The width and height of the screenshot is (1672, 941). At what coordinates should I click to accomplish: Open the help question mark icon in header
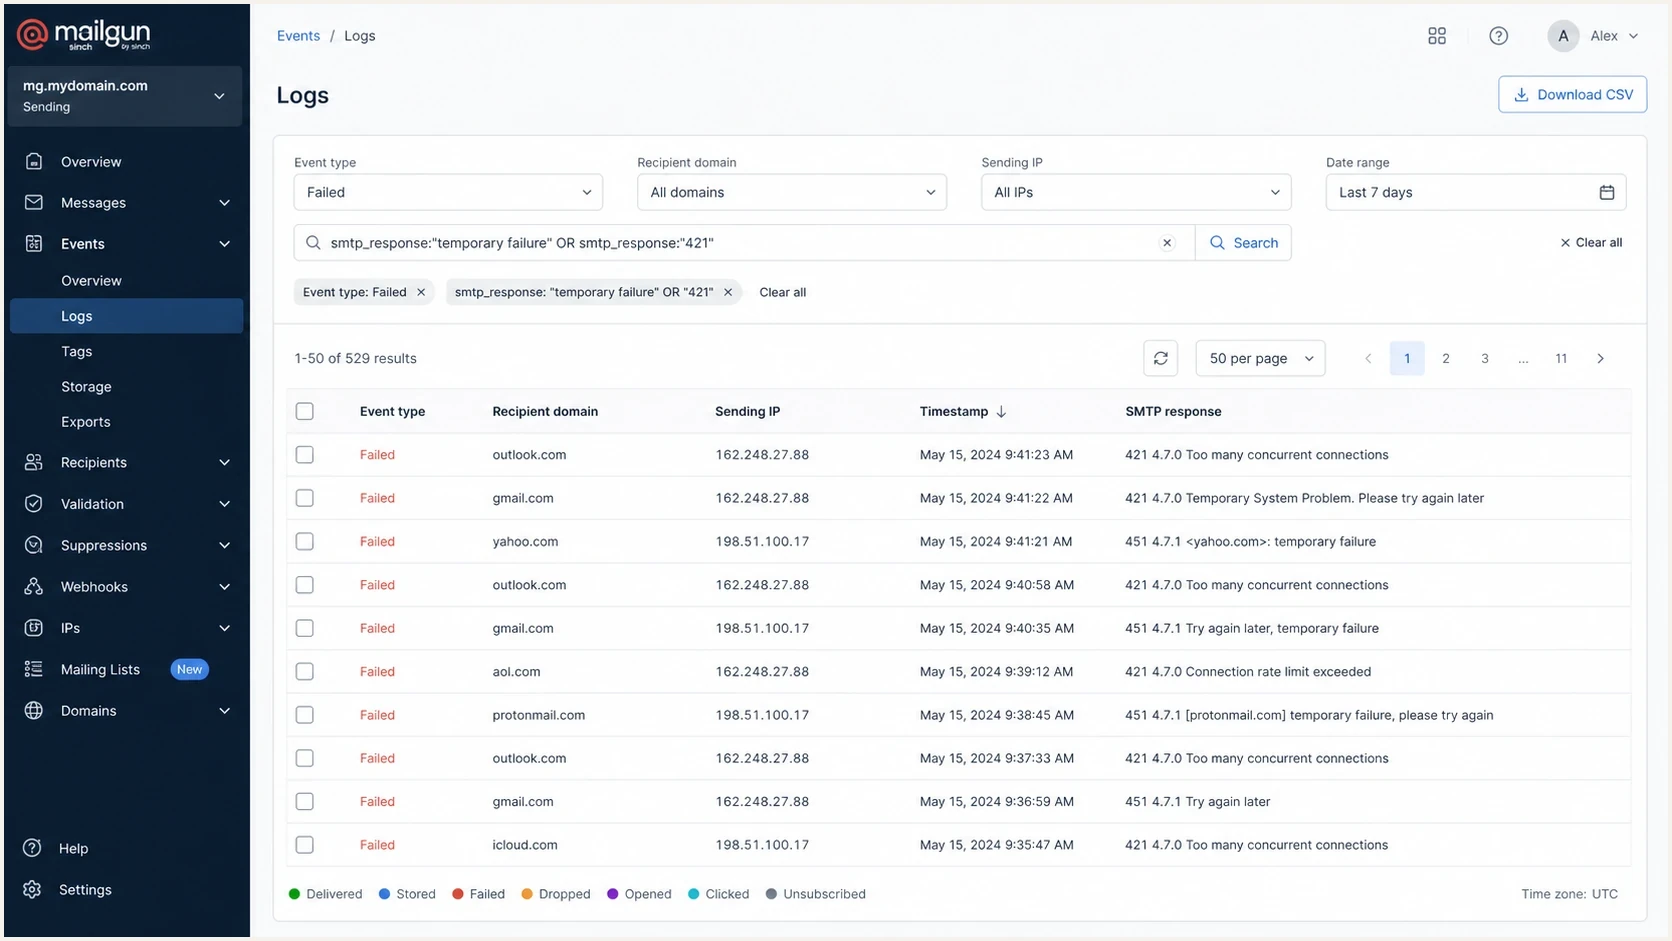pos(1498,36)
